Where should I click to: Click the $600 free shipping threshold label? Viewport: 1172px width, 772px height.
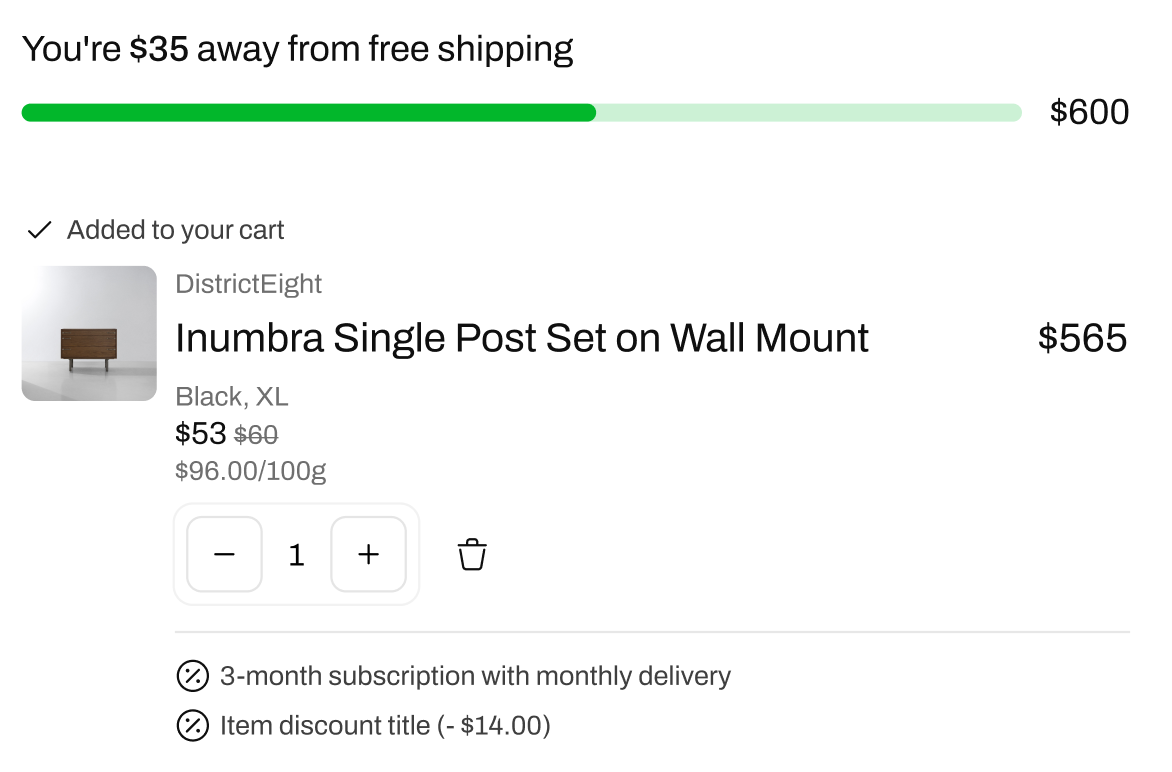(1088, 112)
